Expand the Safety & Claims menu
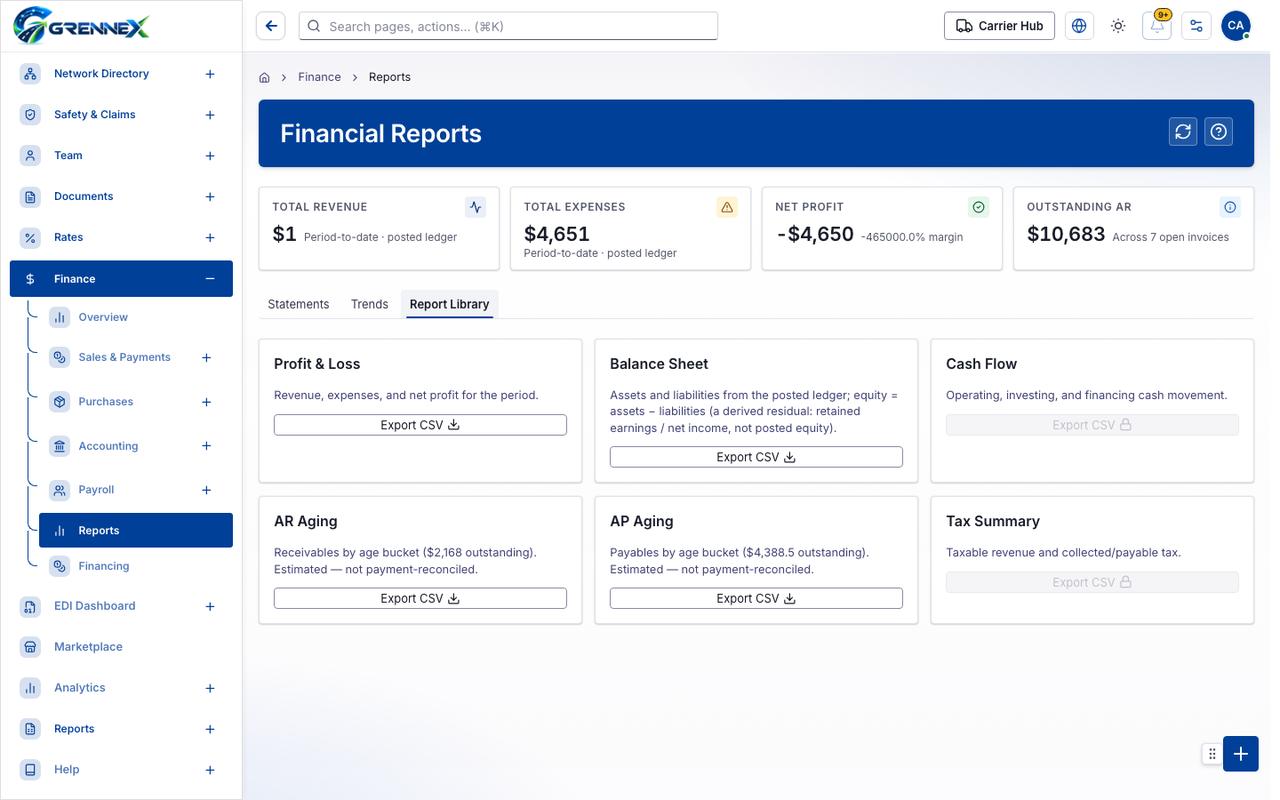 [210, 115]
